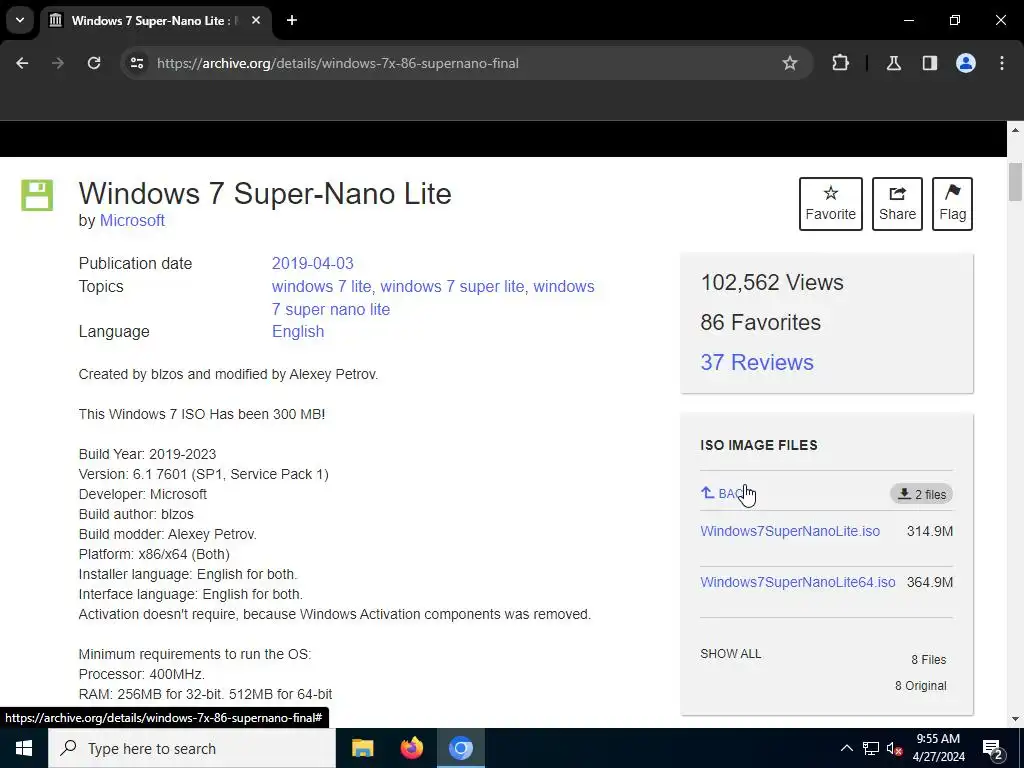The height and width of the screenshot is (768, 1024).
Task: Click the page's vertical scrollbar thumb
Action: (x=1015, y=182)
